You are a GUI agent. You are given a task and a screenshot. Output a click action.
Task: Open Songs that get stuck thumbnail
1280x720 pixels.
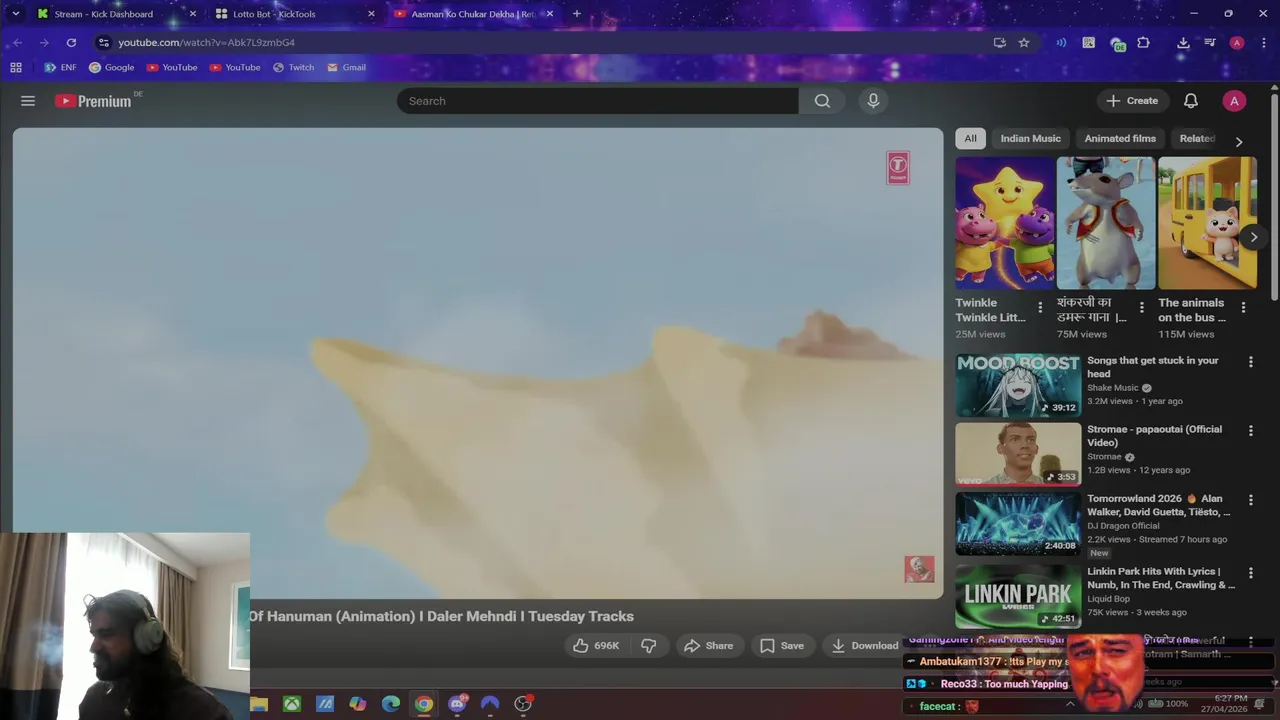coord(1018,385)
